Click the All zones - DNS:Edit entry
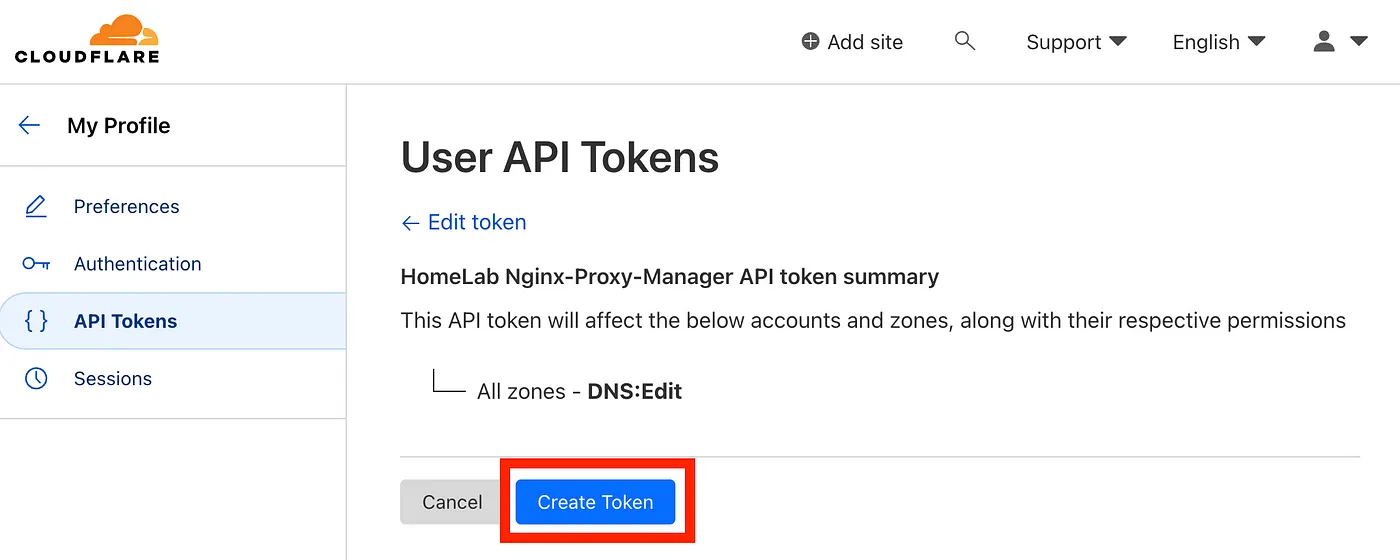Image resolution: width=1400 pixels, height=560 pixels. pos(579,391)
